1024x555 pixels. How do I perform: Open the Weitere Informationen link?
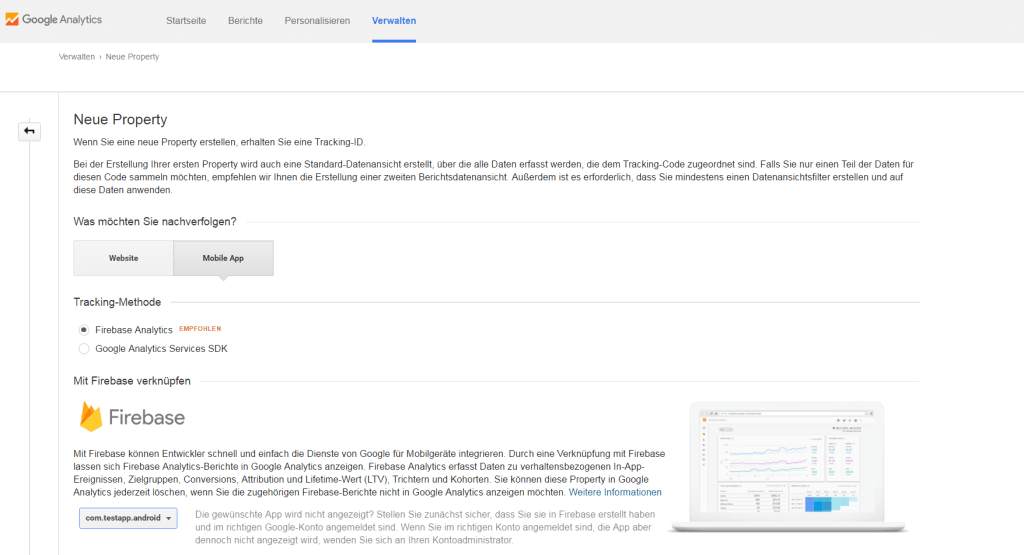coord(615,492)
